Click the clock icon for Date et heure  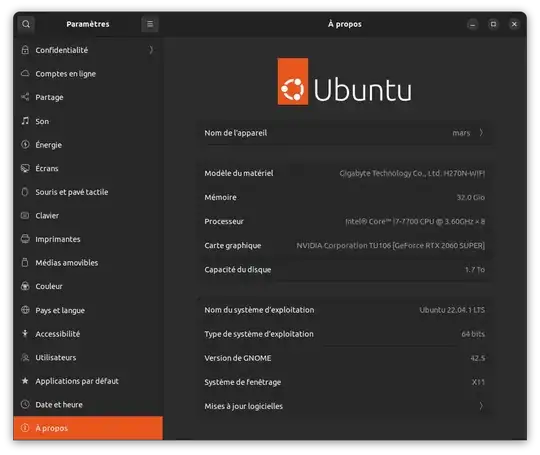point(25,404)
